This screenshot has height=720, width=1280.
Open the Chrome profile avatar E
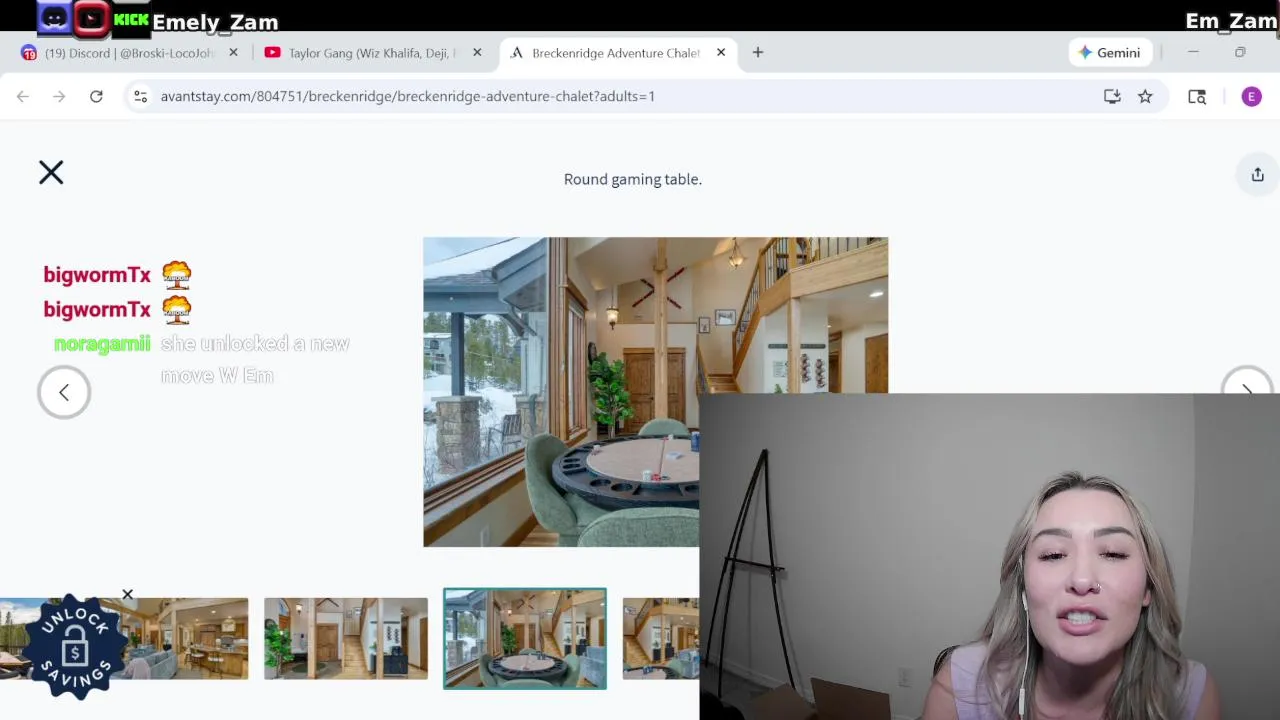tap(1251, 96)
